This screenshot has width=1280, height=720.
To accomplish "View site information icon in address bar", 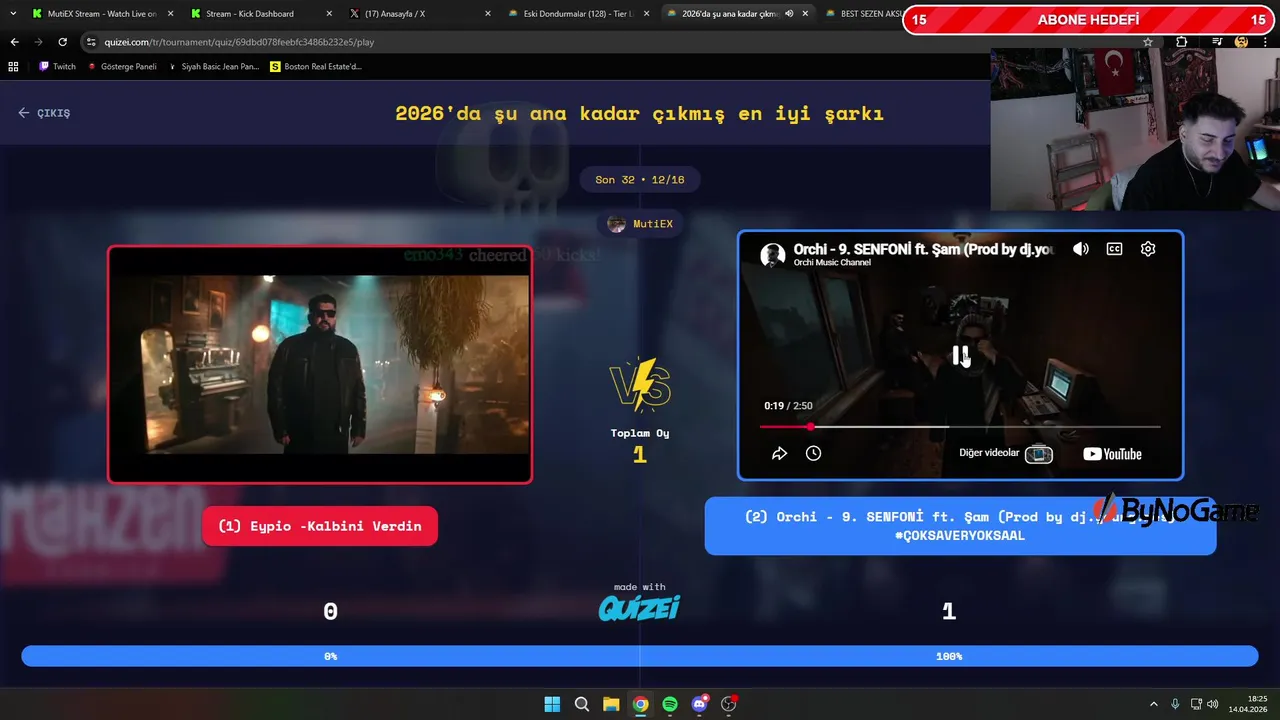I will [x=91, y=42].
